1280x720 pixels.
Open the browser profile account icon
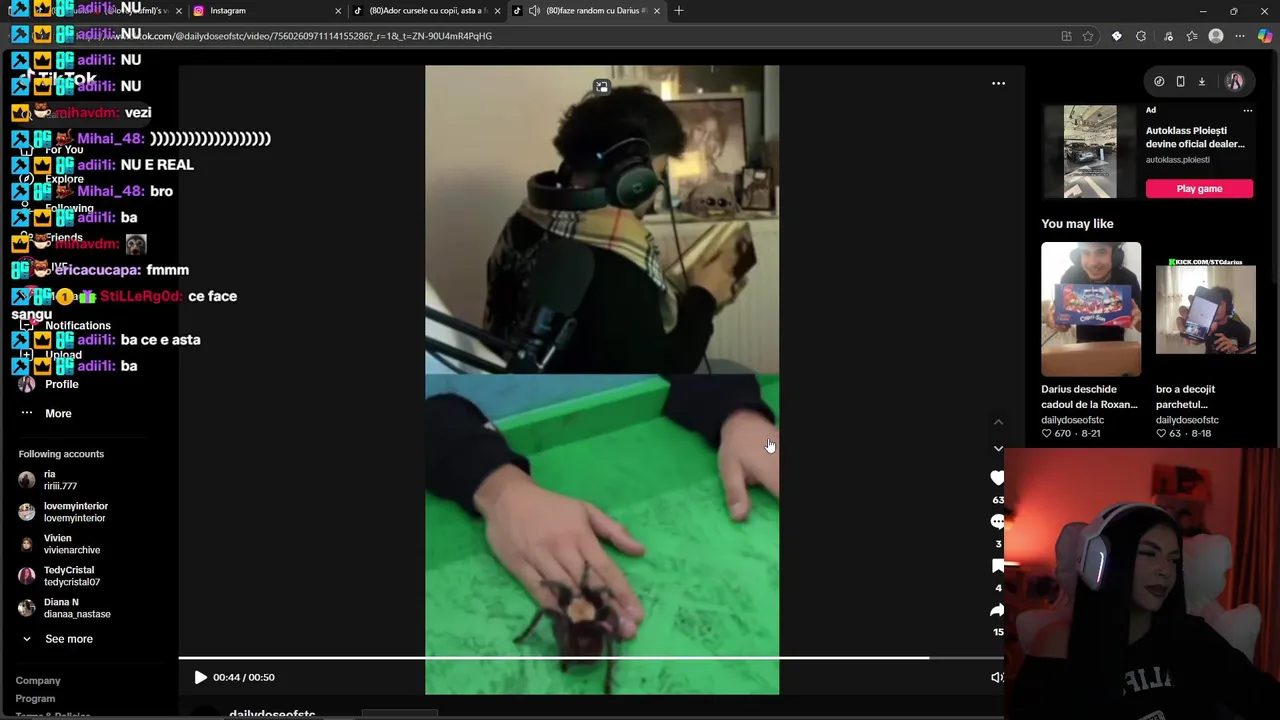(1216, 36)
